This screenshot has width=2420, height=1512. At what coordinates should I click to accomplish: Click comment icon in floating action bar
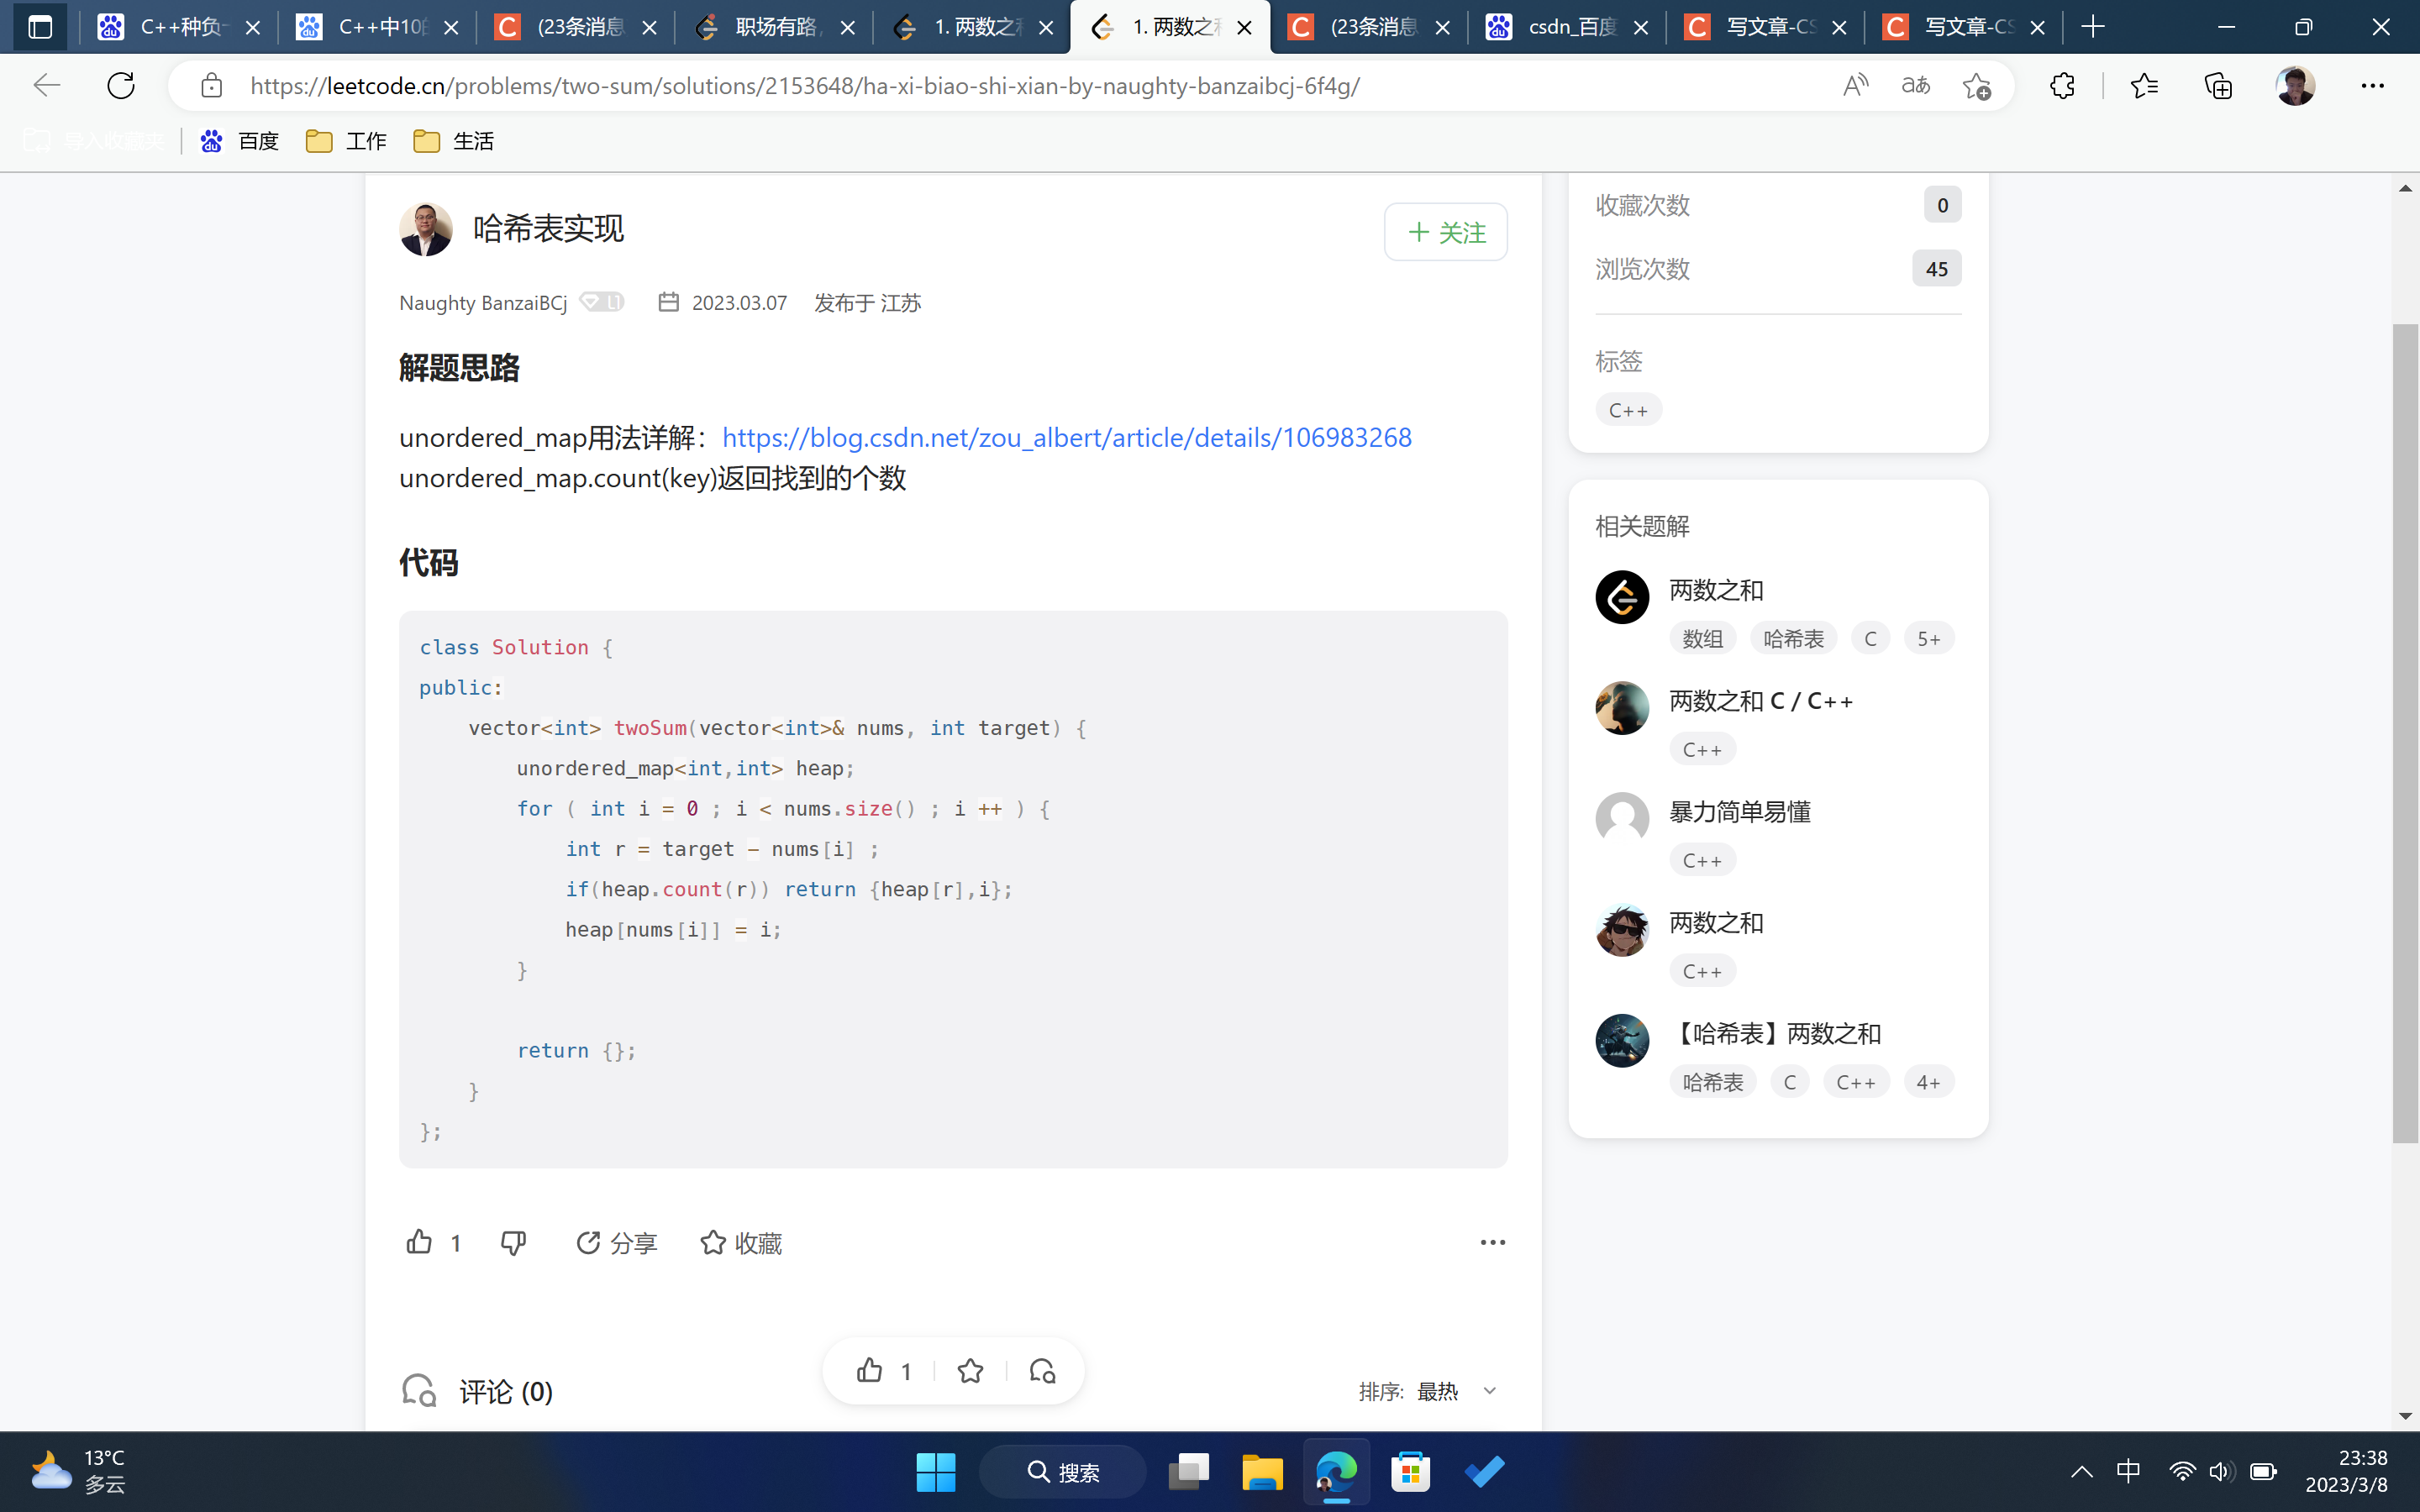(x=1042, y=1371)
